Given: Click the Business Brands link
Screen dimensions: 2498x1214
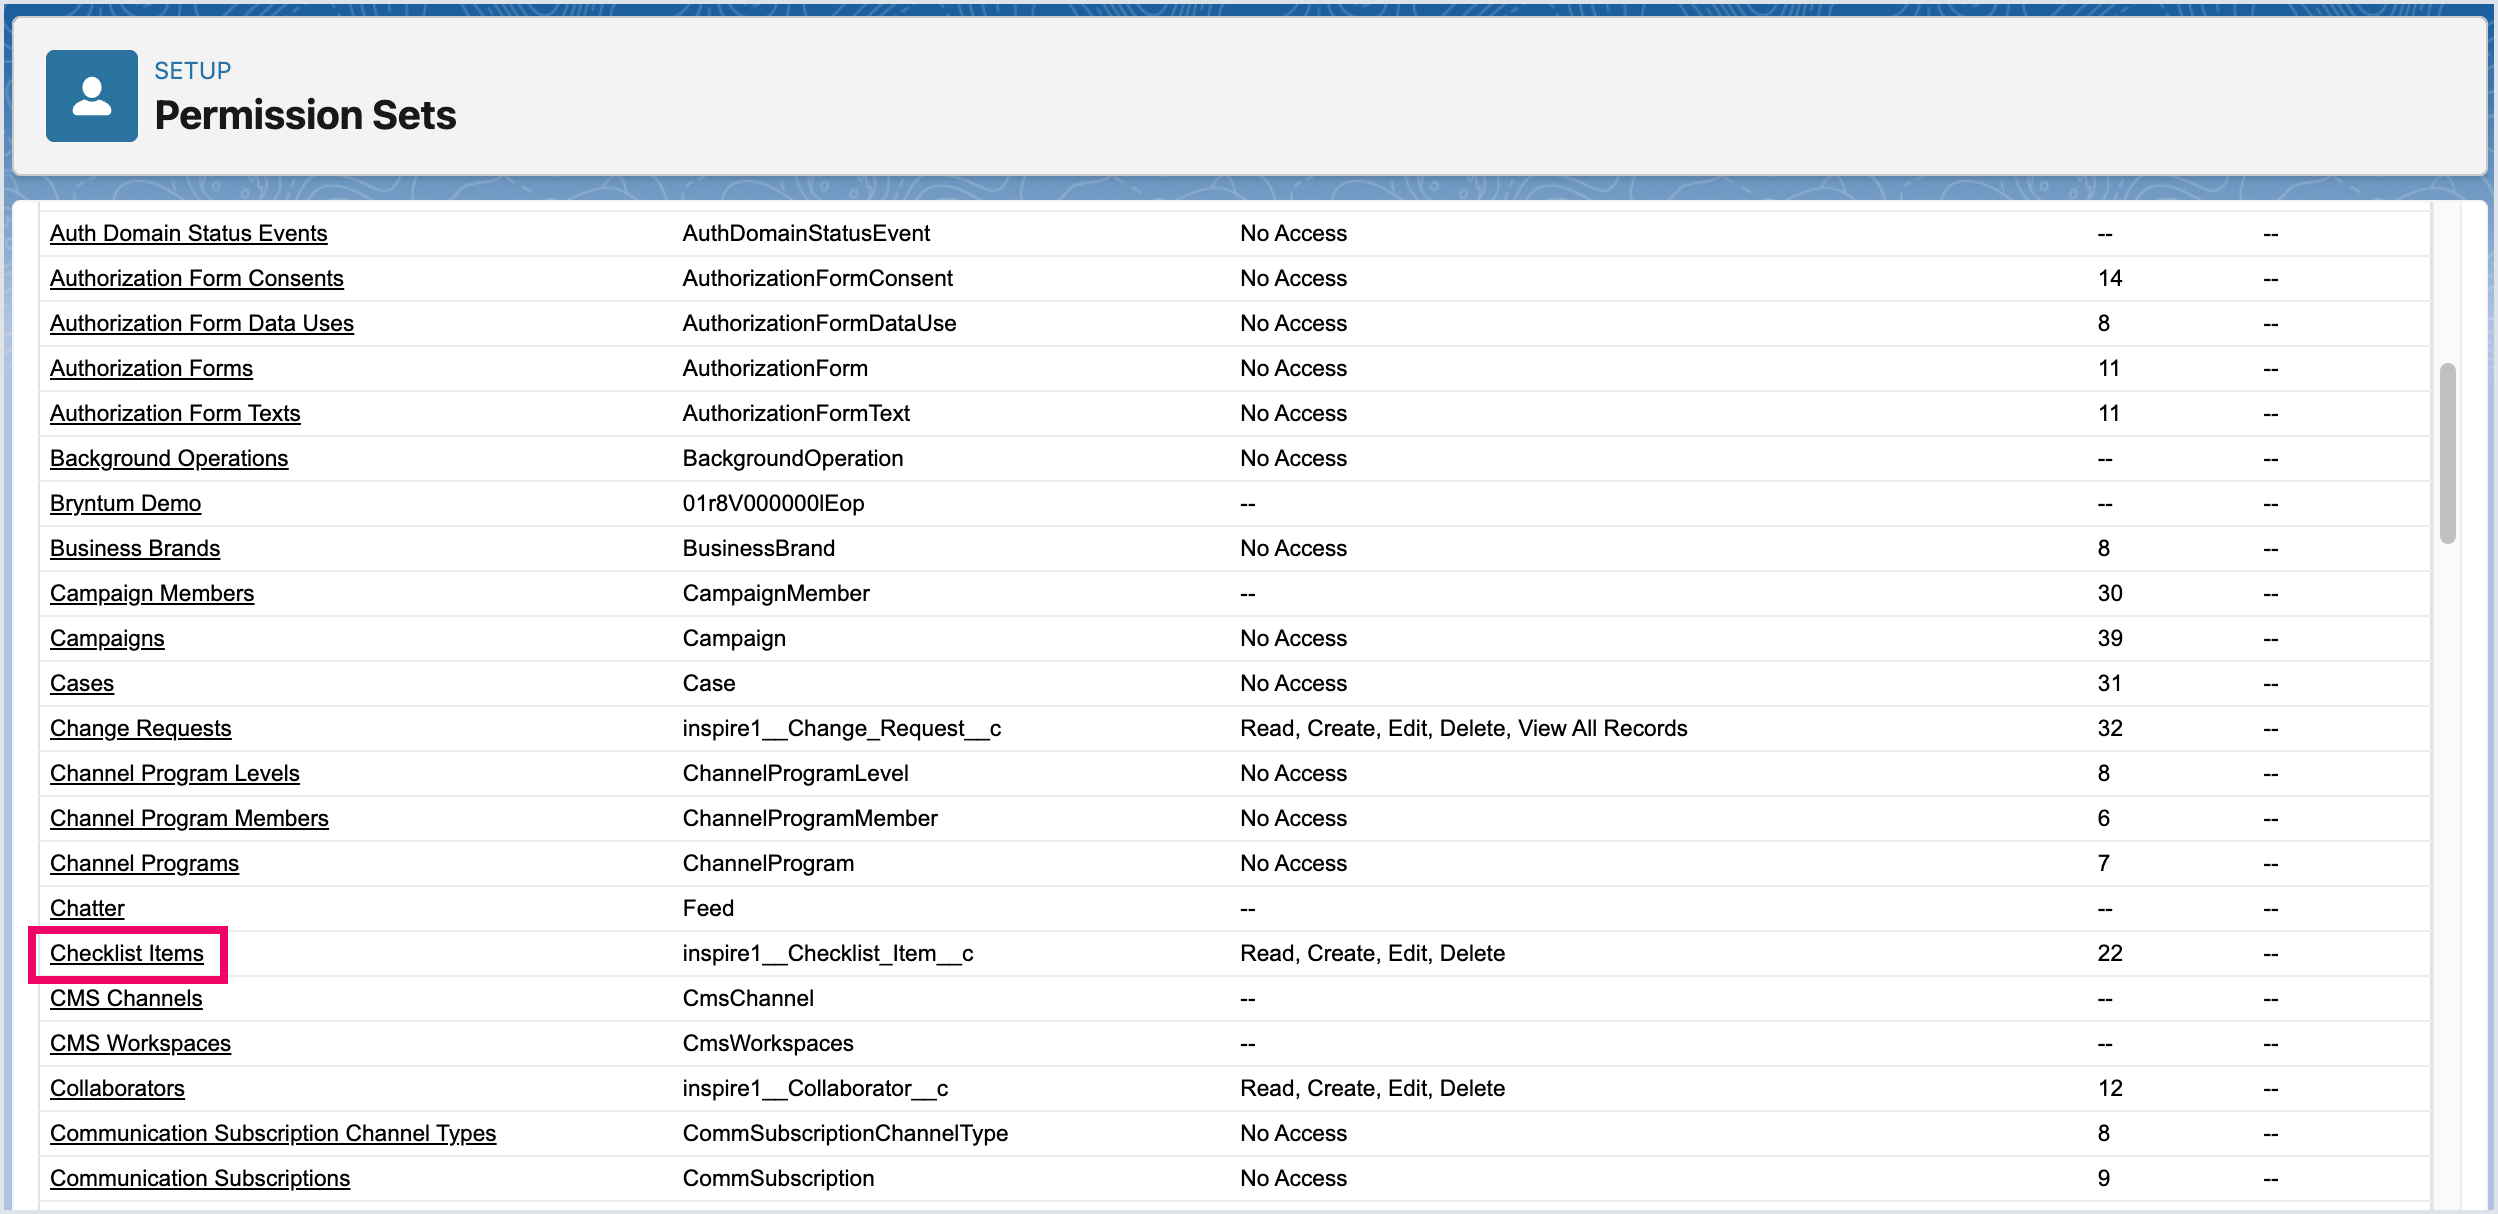Looking at the screenshot, I should pyautogui.click(x=135, y=548).
